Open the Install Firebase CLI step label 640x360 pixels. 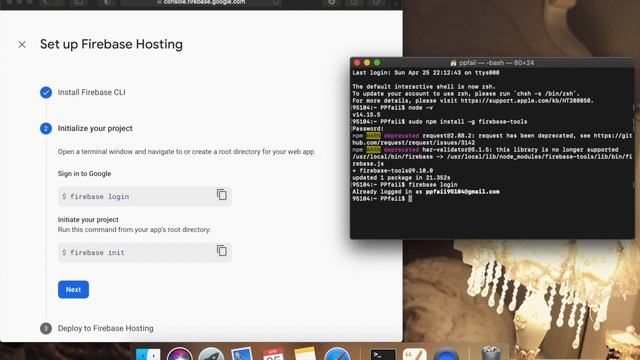(91, 92)
